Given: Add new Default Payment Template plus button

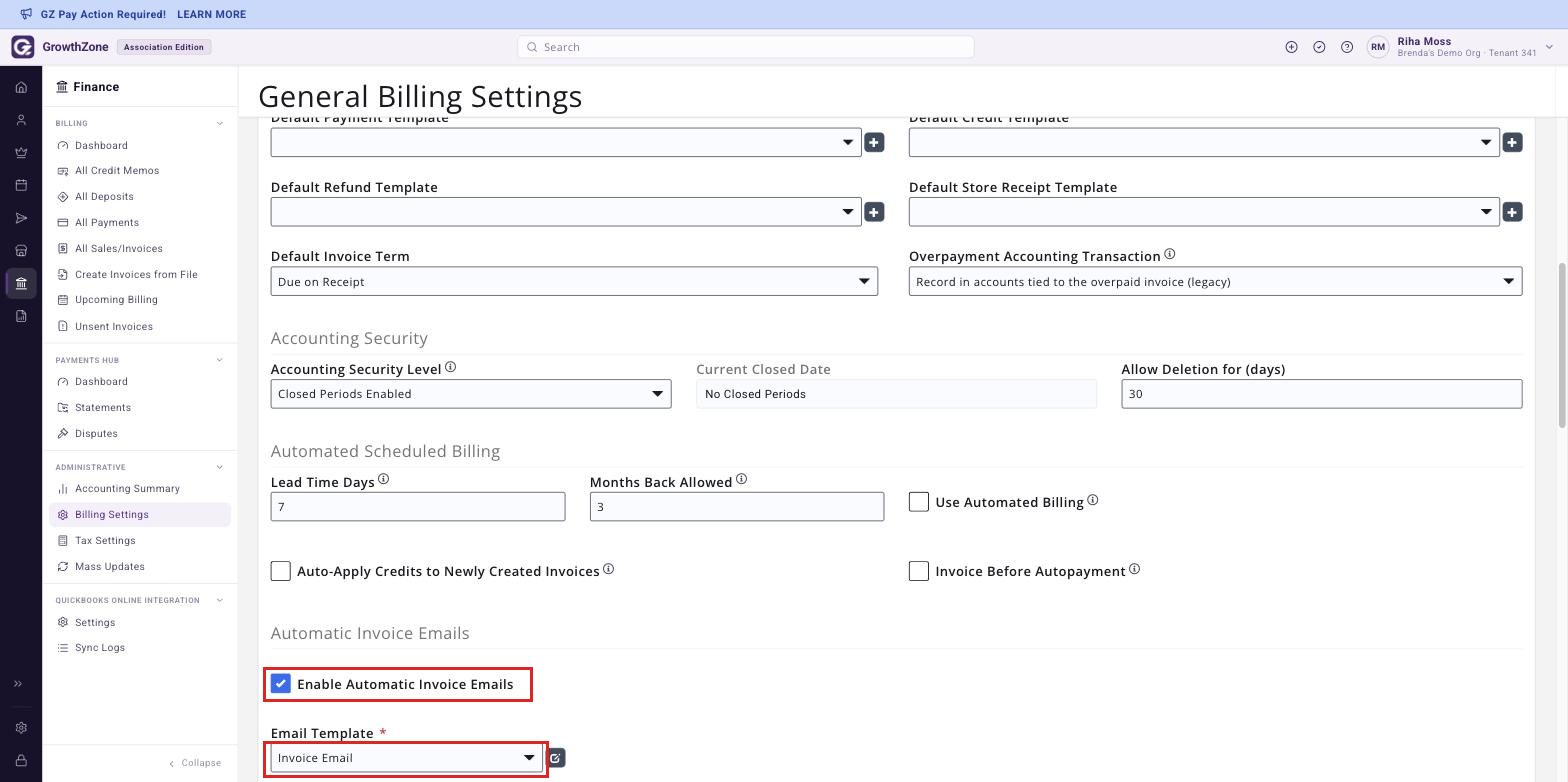Looking at the screenshot, I should point(874,143).
